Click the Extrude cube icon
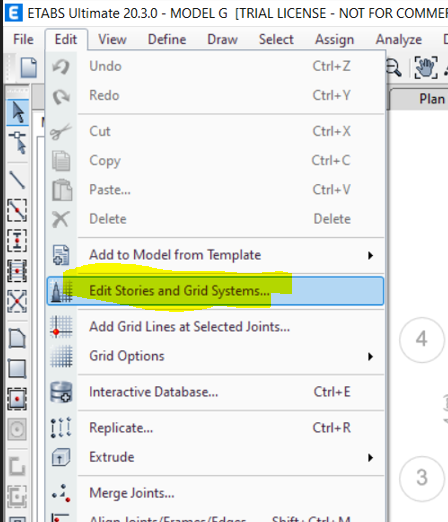 [61, 457]
